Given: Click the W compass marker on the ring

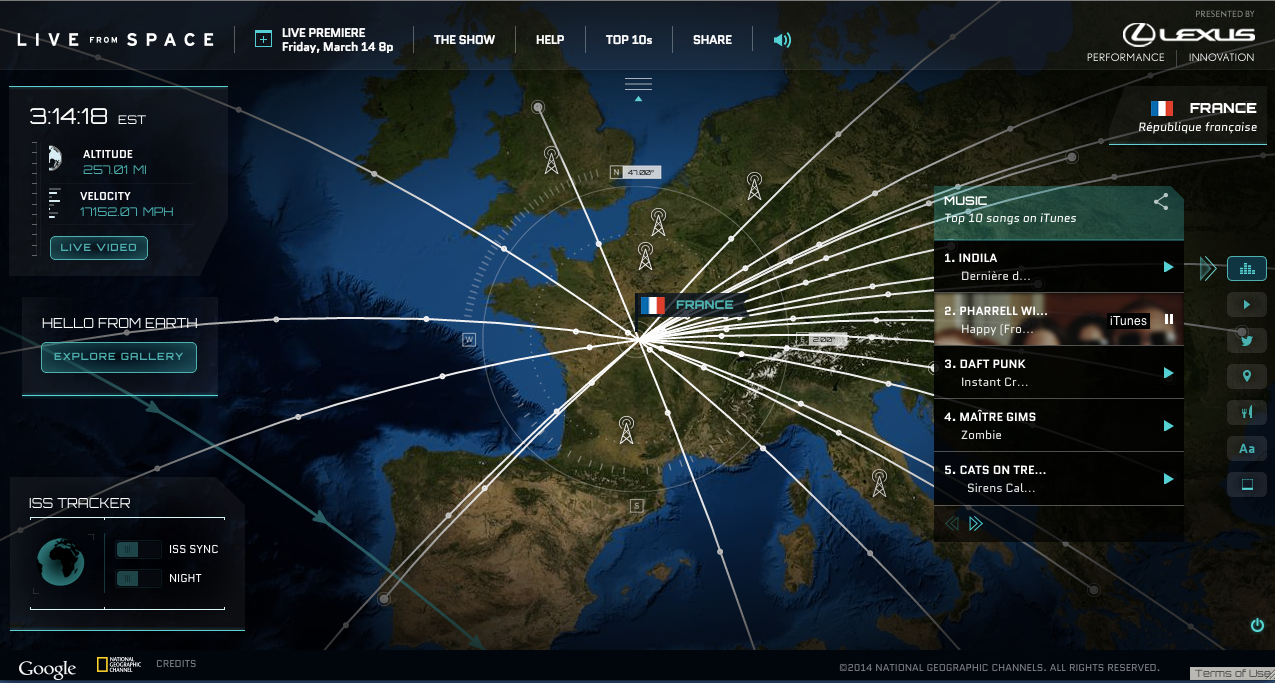Looking at the screenshot, I should 467,340.
